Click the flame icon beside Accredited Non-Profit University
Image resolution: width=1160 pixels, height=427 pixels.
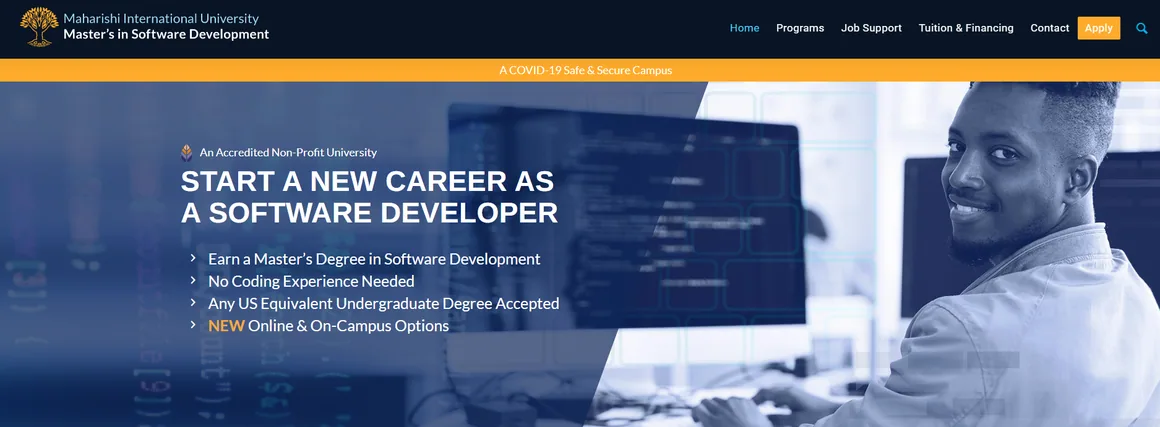[186, 152]
